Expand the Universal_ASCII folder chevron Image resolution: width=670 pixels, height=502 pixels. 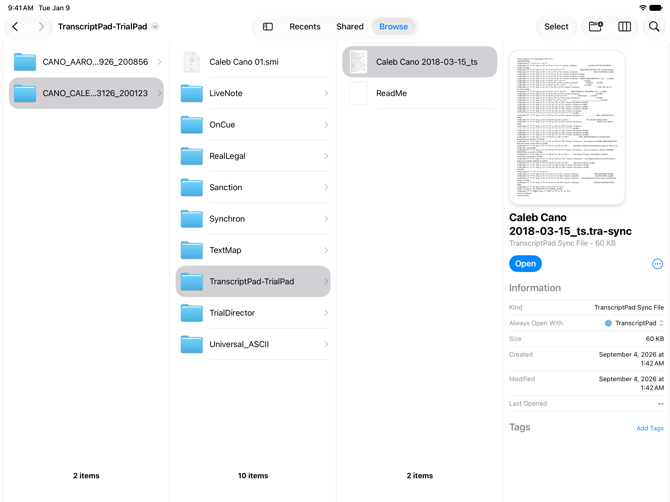pos(326,344)
